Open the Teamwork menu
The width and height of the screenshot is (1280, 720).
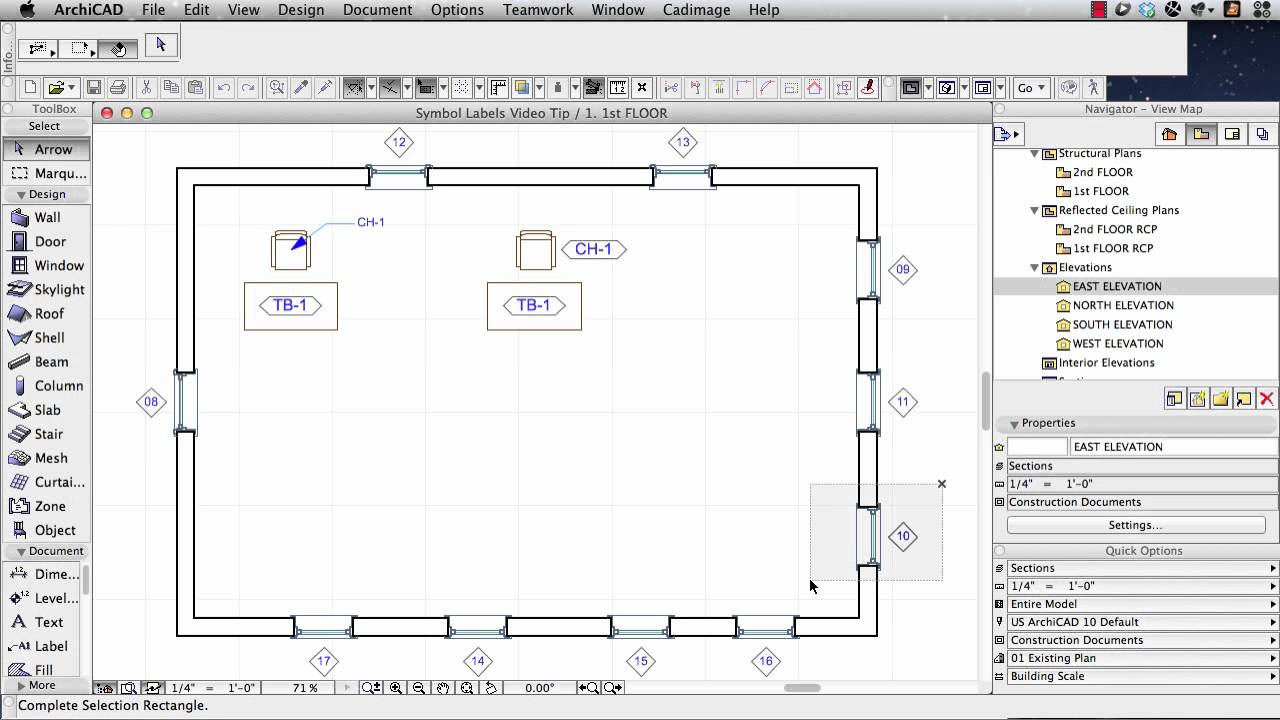click(538, 10)
